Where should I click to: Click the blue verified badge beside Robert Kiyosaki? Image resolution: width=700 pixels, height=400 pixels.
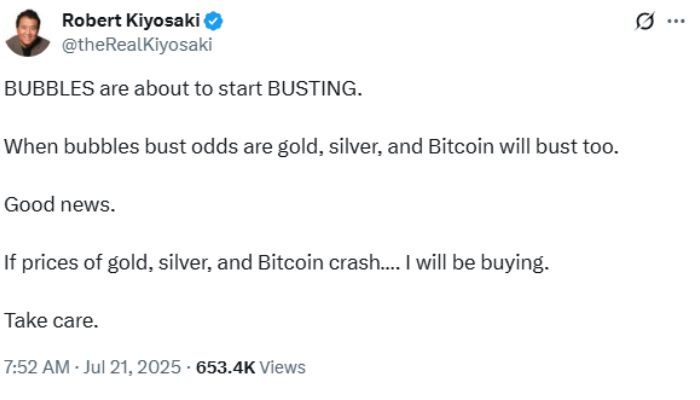[x=214, y=21]
